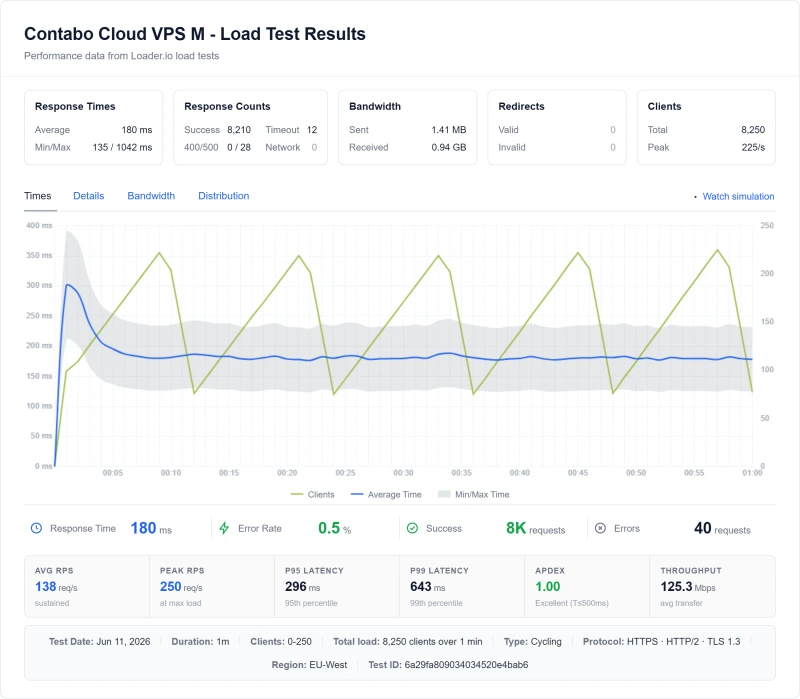Click the blue Average Time legend swatch
Viewport: 800px width, 699px height.
click(x=357, y=494)
